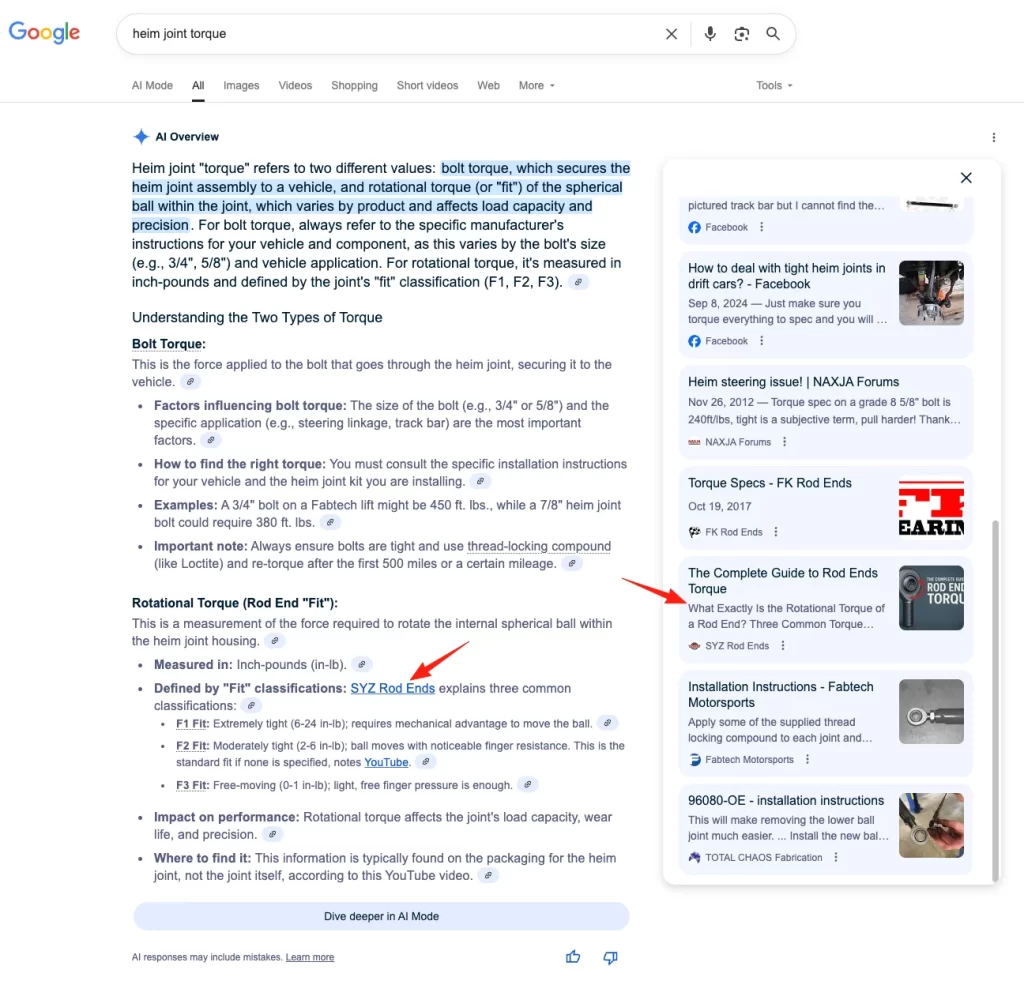Click thumbs down feedback icon
Screen dimensions: 1024x981
coord(610,957)
